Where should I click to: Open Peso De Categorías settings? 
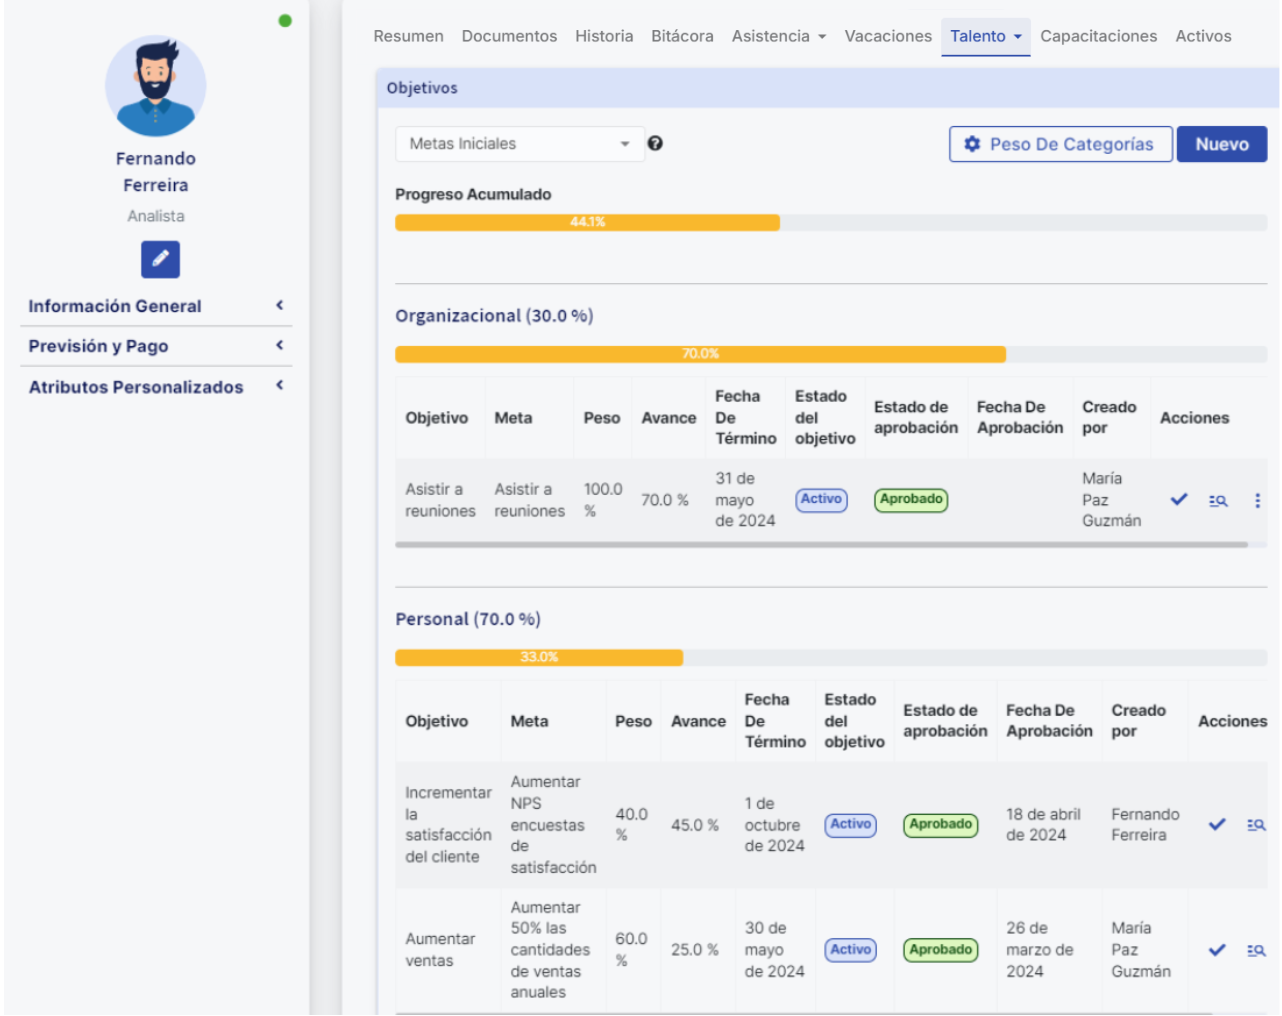coord(1060,144)
